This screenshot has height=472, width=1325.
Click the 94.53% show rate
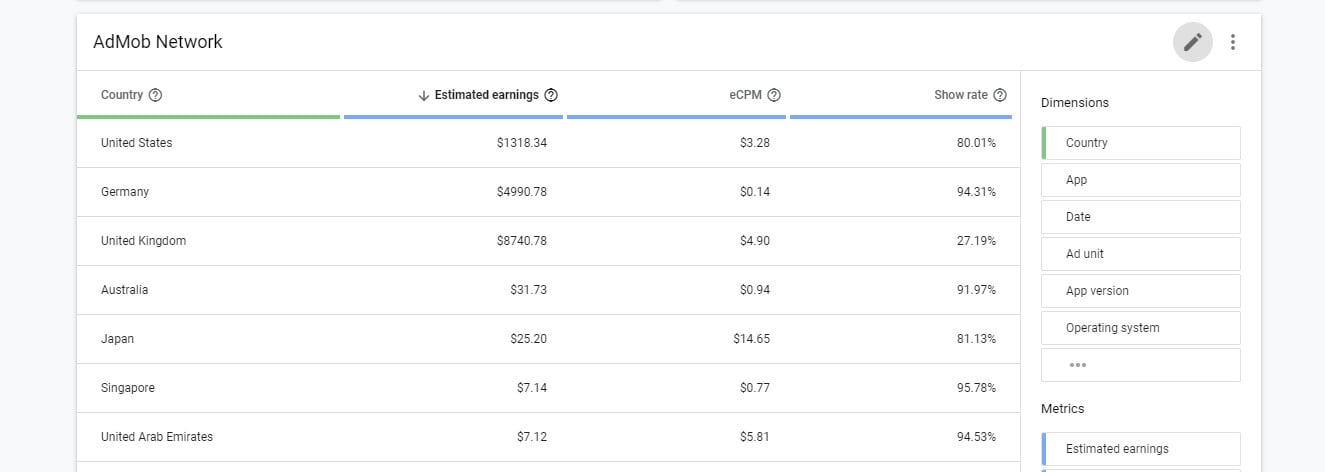976,437
